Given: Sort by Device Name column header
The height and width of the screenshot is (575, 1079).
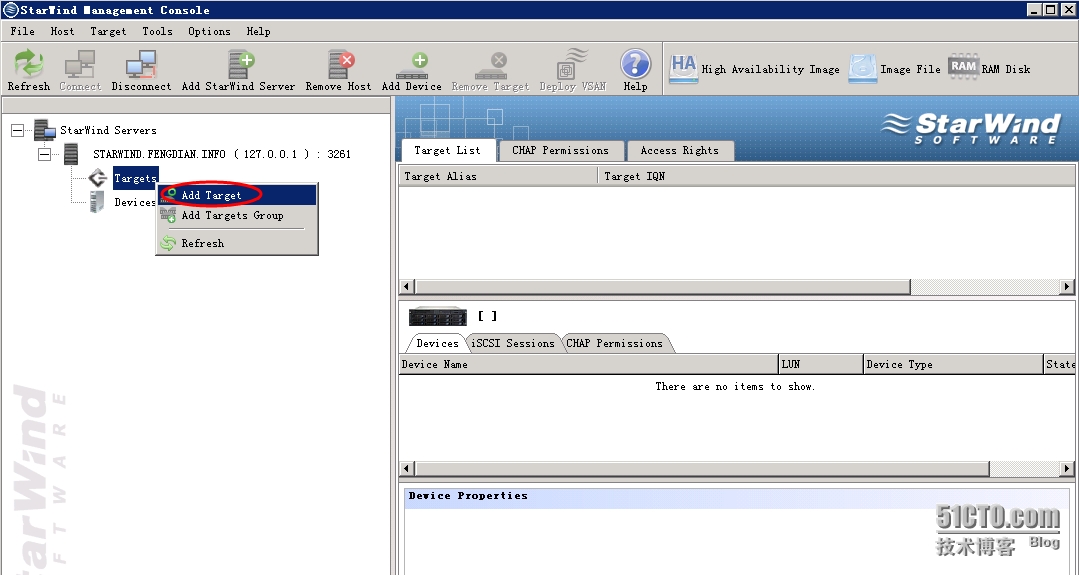Looking at the screenshot, I should [x=588, y=365].
